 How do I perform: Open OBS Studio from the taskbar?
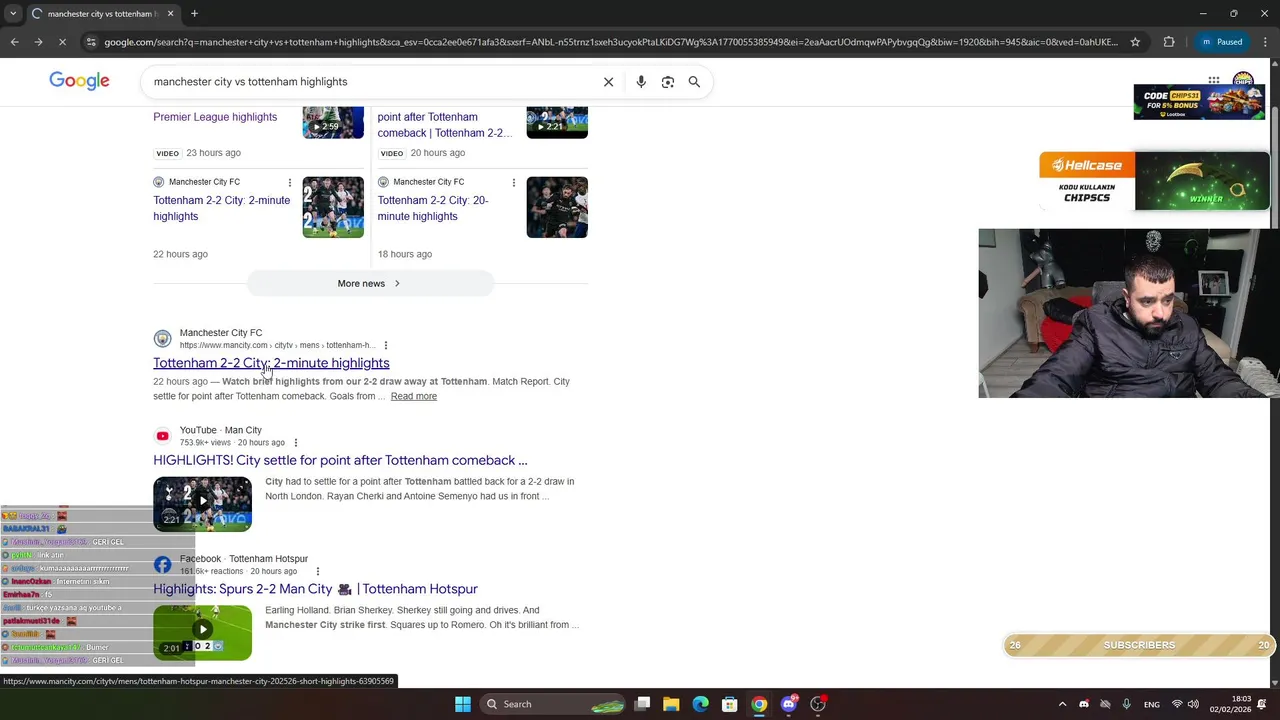tap(818, 704)
